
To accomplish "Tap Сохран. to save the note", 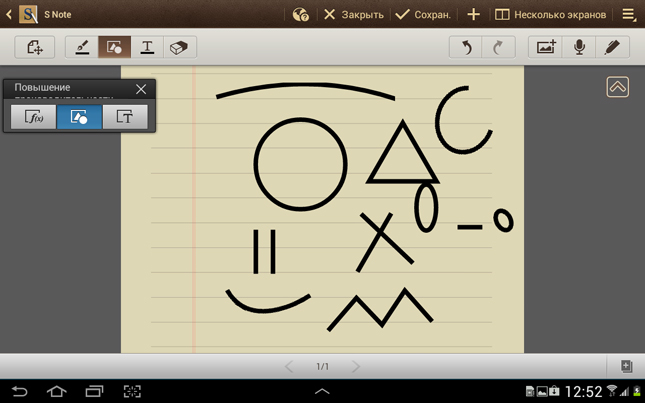I will (x=423, y=15).
